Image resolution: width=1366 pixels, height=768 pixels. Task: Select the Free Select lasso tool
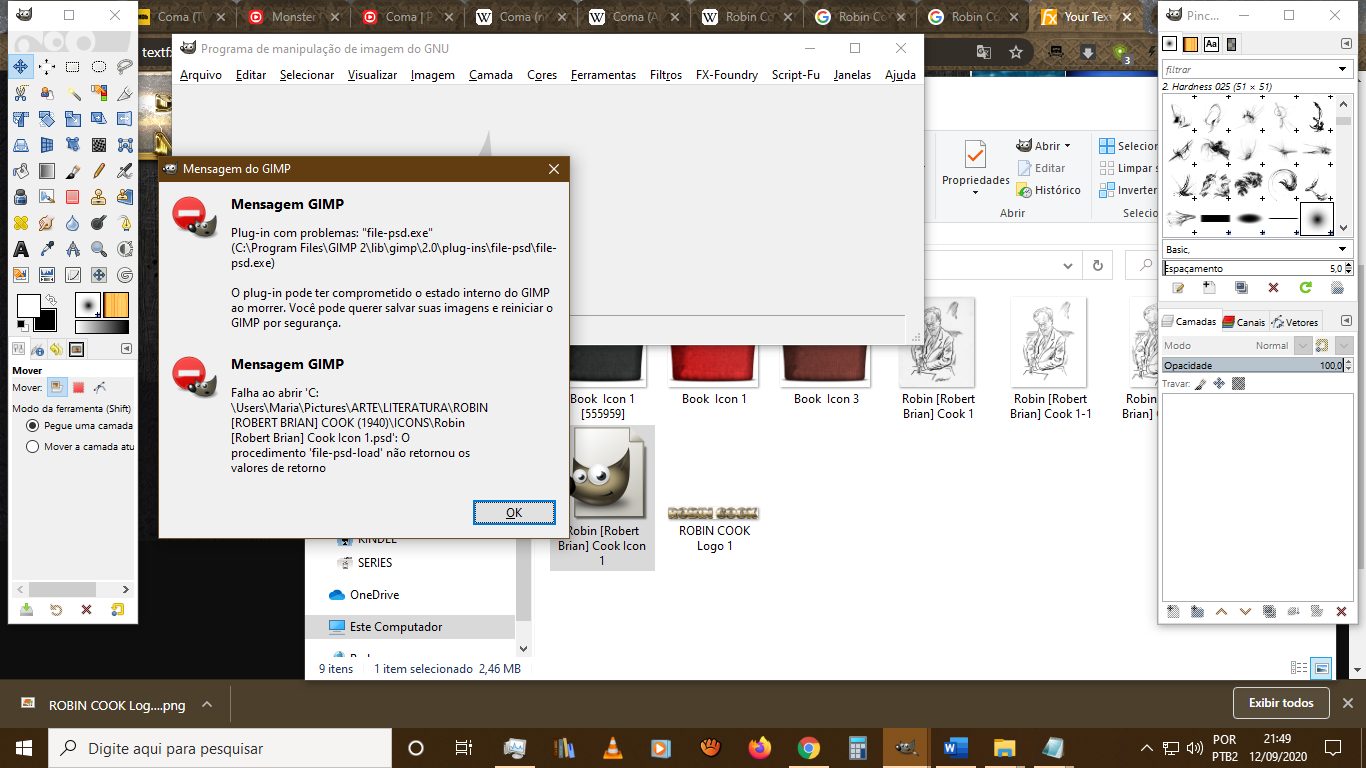coord(125,66)
